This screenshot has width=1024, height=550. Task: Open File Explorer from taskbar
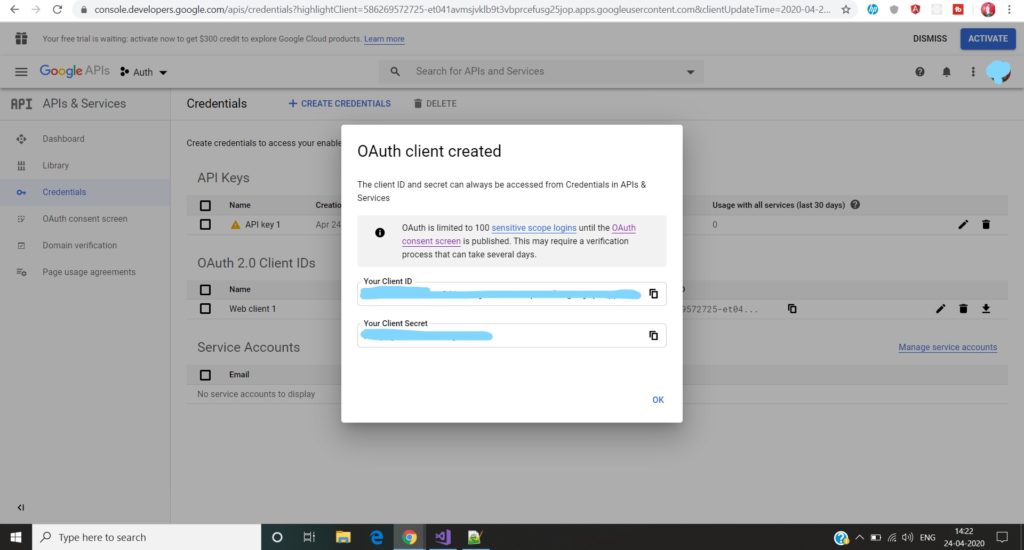point(343,537)
